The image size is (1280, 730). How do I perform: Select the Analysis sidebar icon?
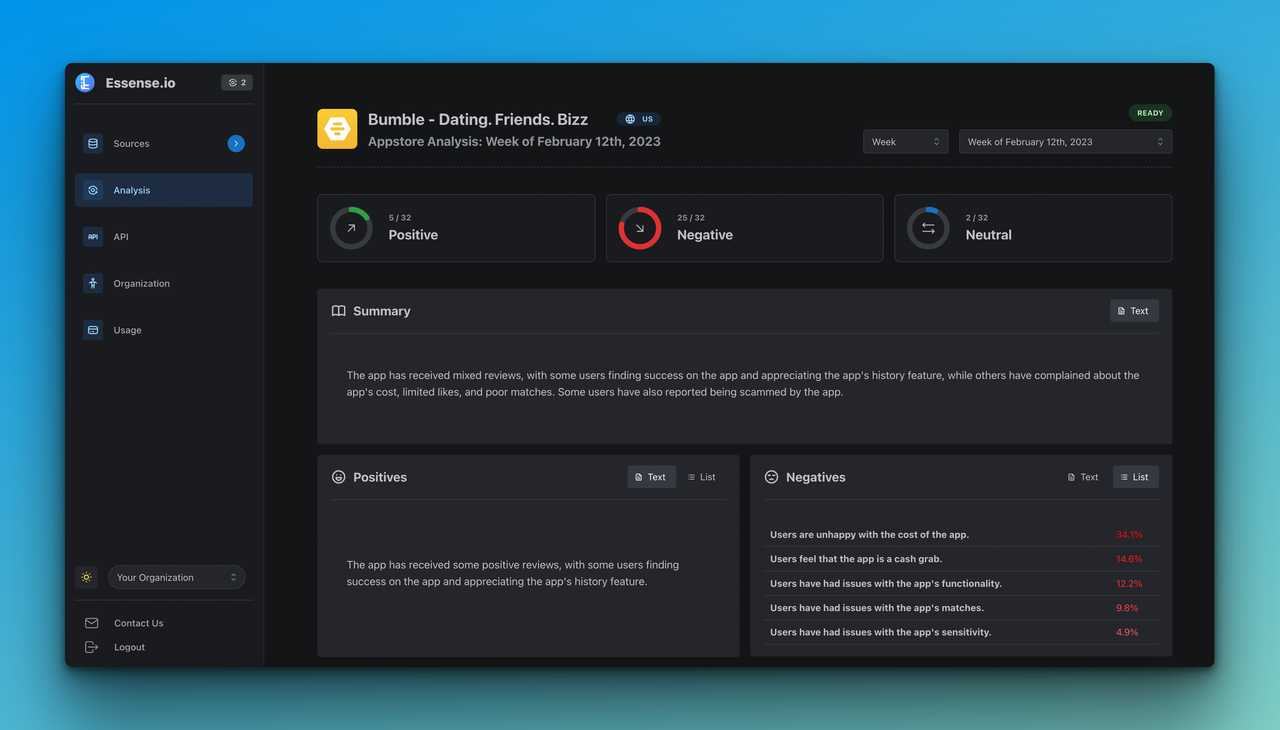pos(93,190)
